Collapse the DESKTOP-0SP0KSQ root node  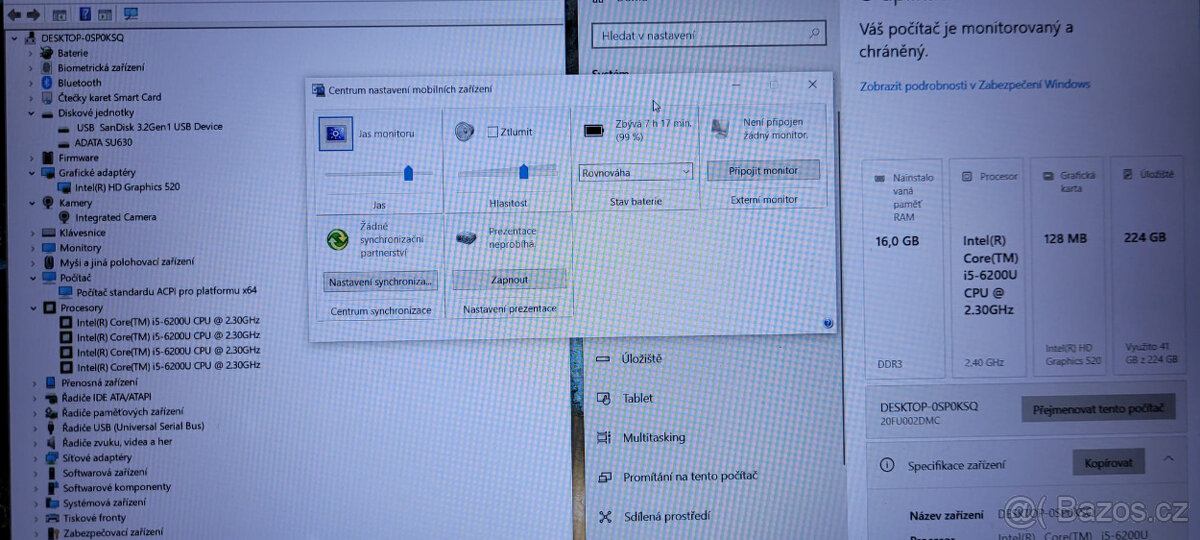click(12, 37)
